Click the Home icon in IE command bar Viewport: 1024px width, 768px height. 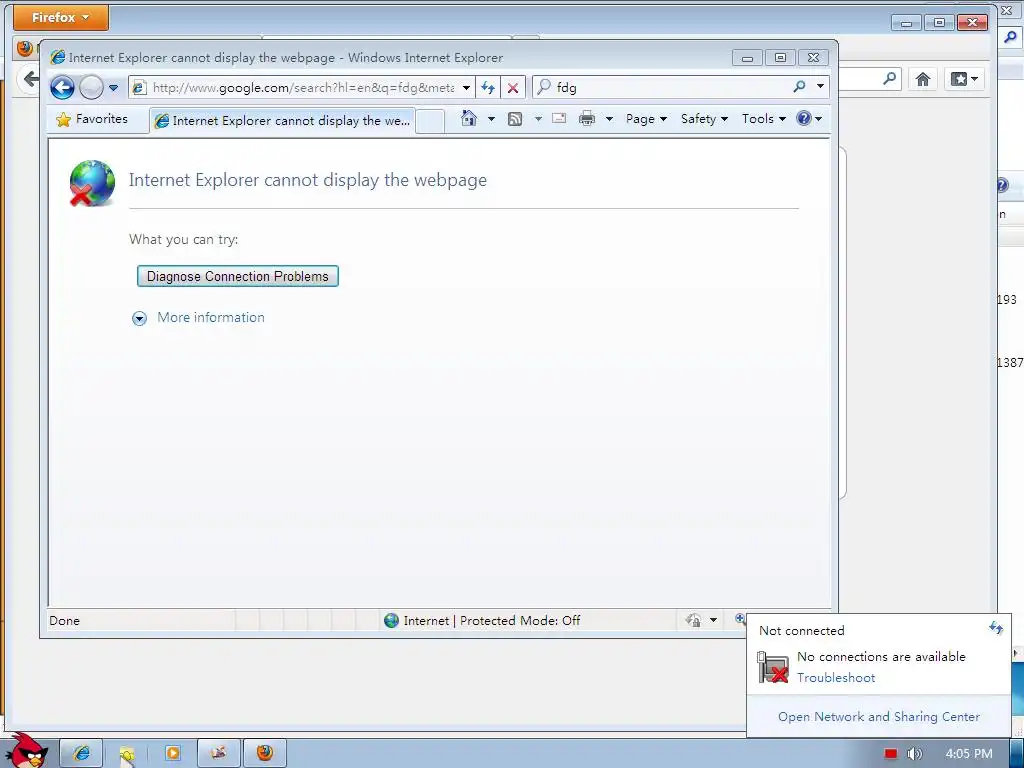468,118
